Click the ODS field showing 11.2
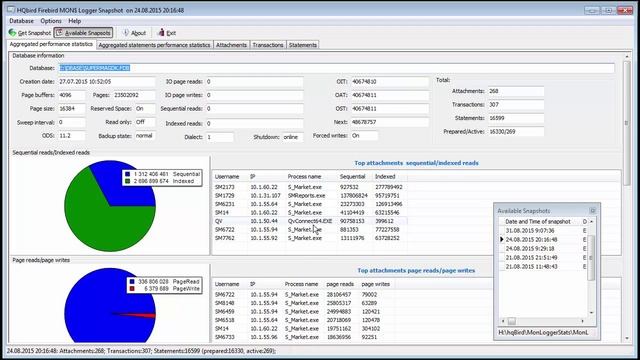Image resolution: width=640 pixels, height=360 pixels. (71, 136)
